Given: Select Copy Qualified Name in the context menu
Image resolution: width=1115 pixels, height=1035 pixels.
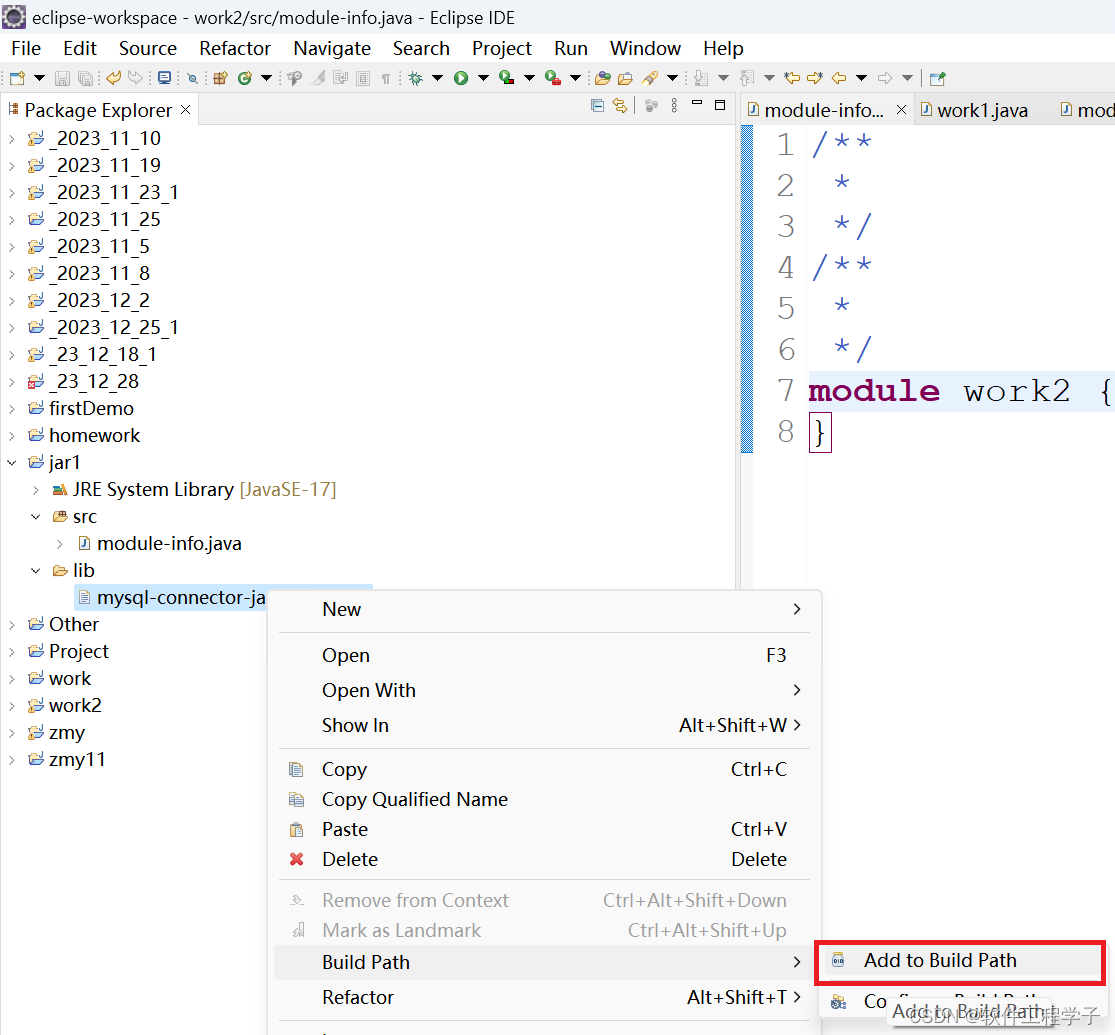Looking at the screenshot, I should tap(414, 799).
